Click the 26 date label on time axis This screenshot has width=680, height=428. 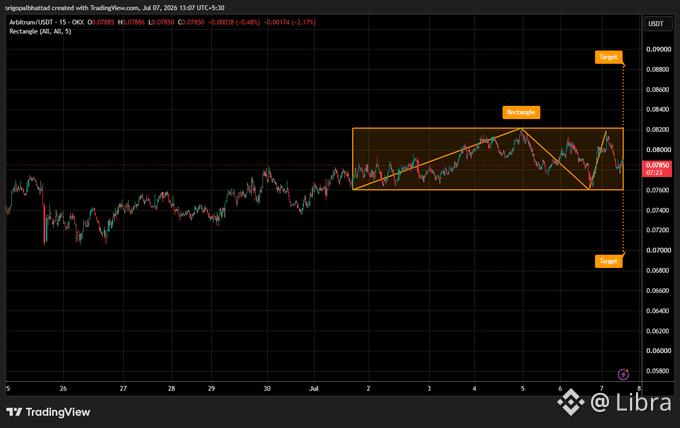tap(63, 389)
